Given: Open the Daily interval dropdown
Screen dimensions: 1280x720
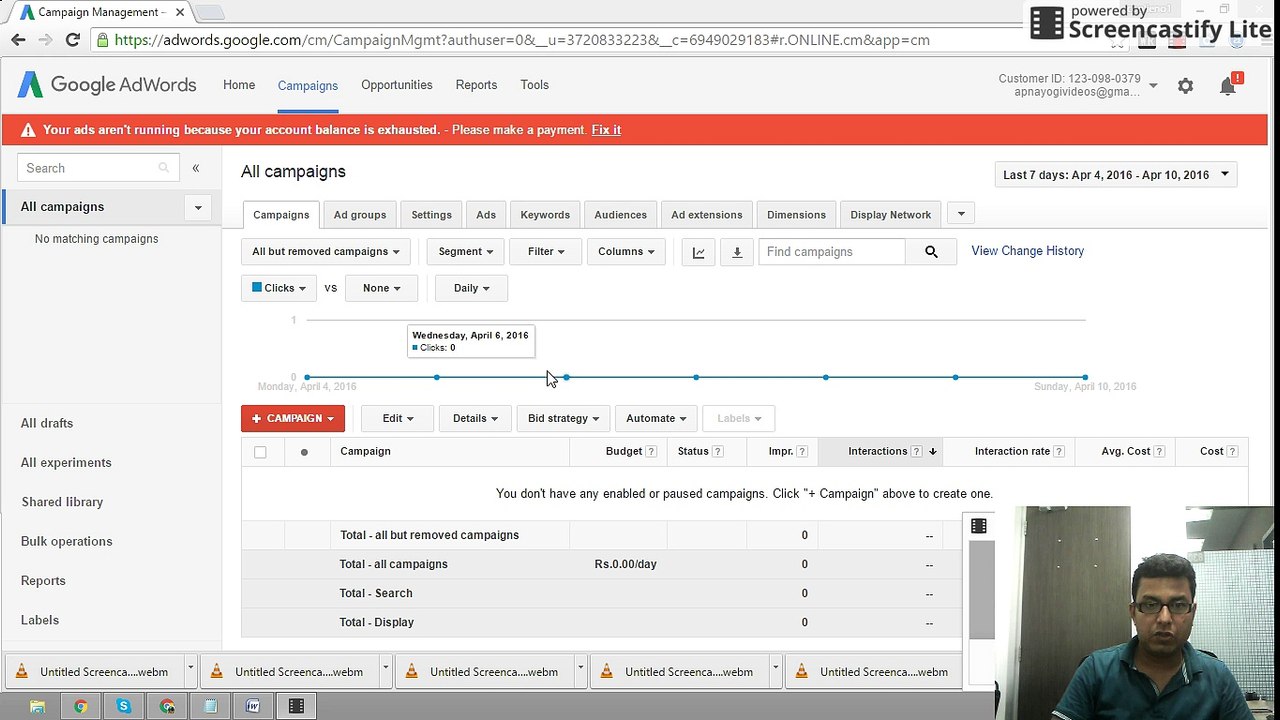Looking at the screenshot, I should 471,288.
